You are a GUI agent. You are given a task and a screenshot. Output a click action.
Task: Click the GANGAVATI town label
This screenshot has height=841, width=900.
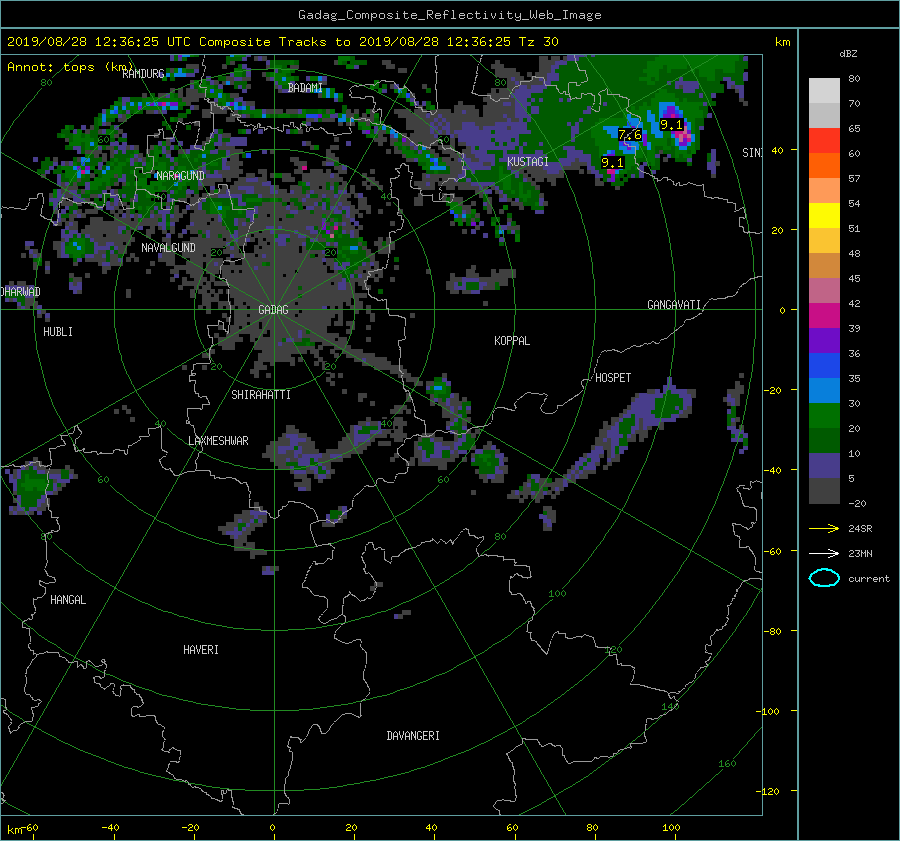[674, 305]
